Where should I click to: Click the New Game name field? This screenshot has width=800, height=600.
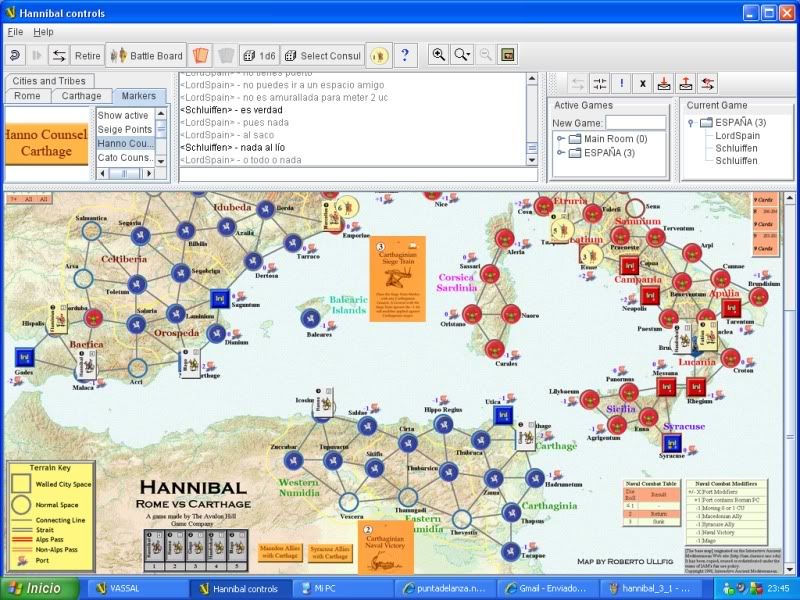[x=636, y=123]
